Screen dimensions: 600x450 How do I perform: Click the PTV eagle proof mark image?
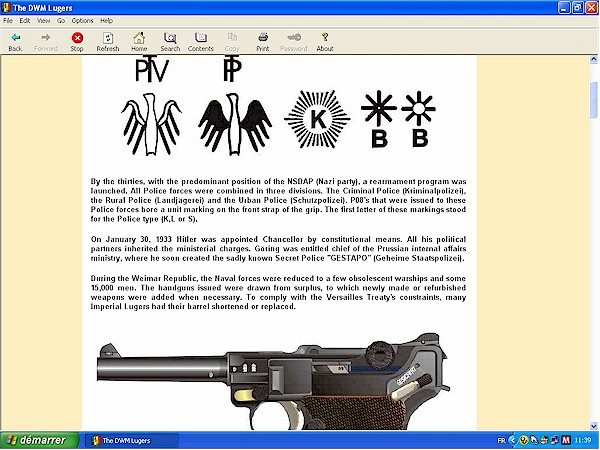pyautogui.click(x=152, y=105)
